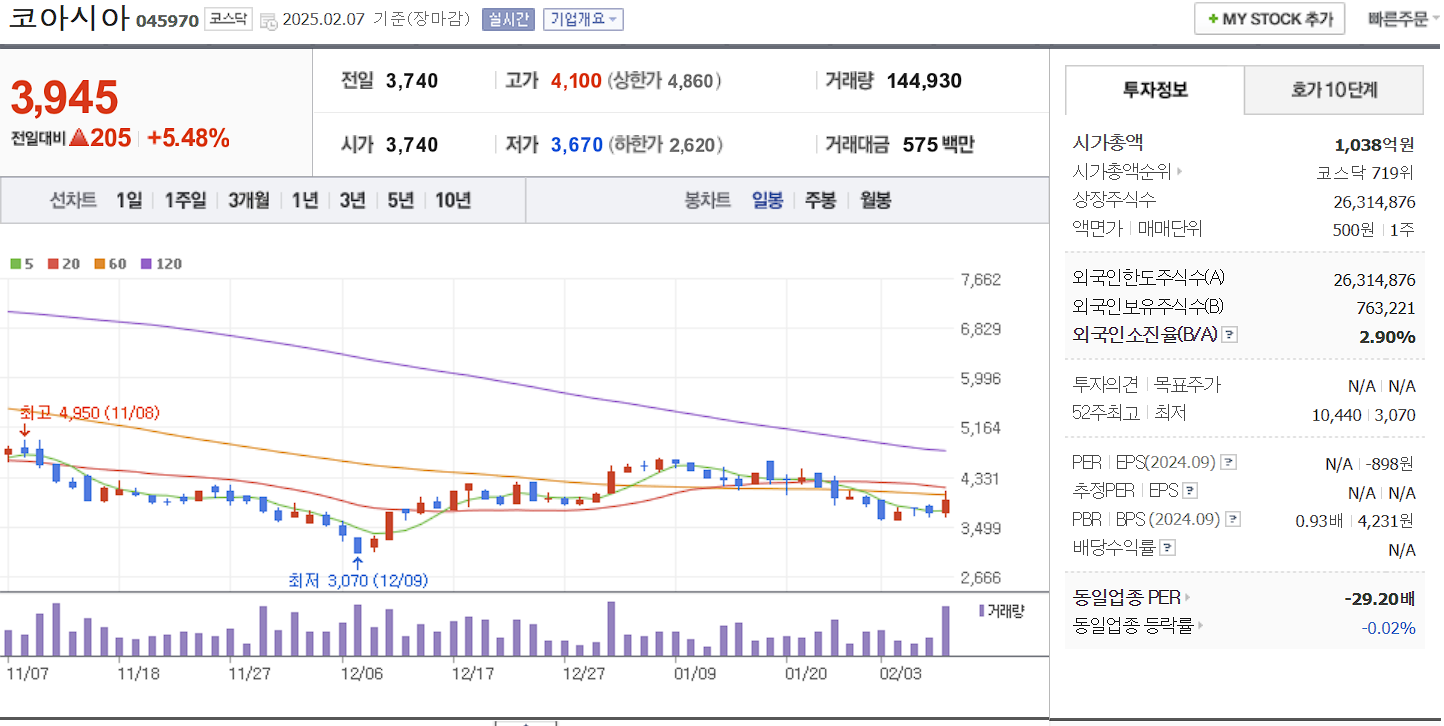Viewport: 1444px width, 726px height.
Task: Click the MY STOCK 추가 button
Action: click(x=1269, y=18)
